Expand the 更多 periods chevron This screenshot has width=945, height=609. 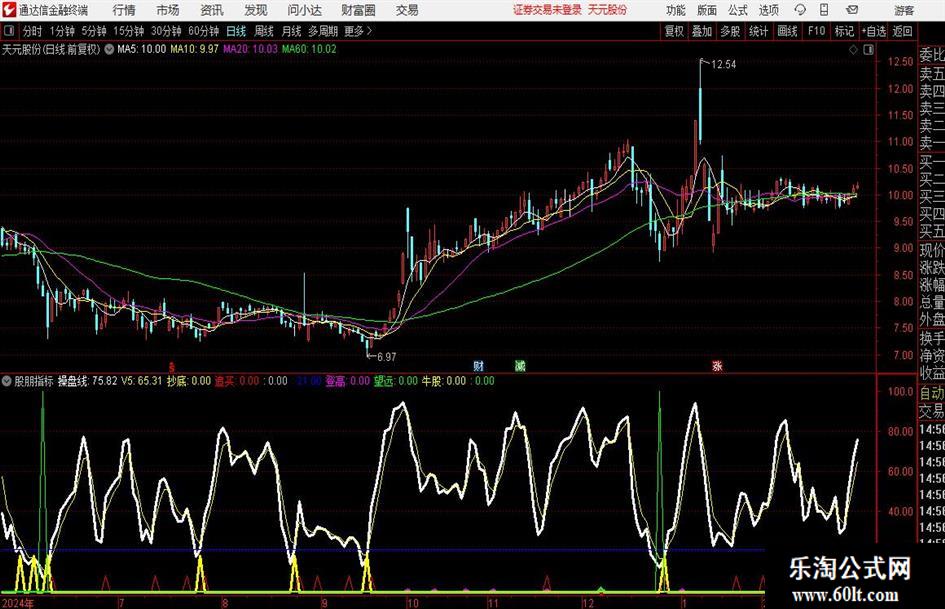click(369, 30)
